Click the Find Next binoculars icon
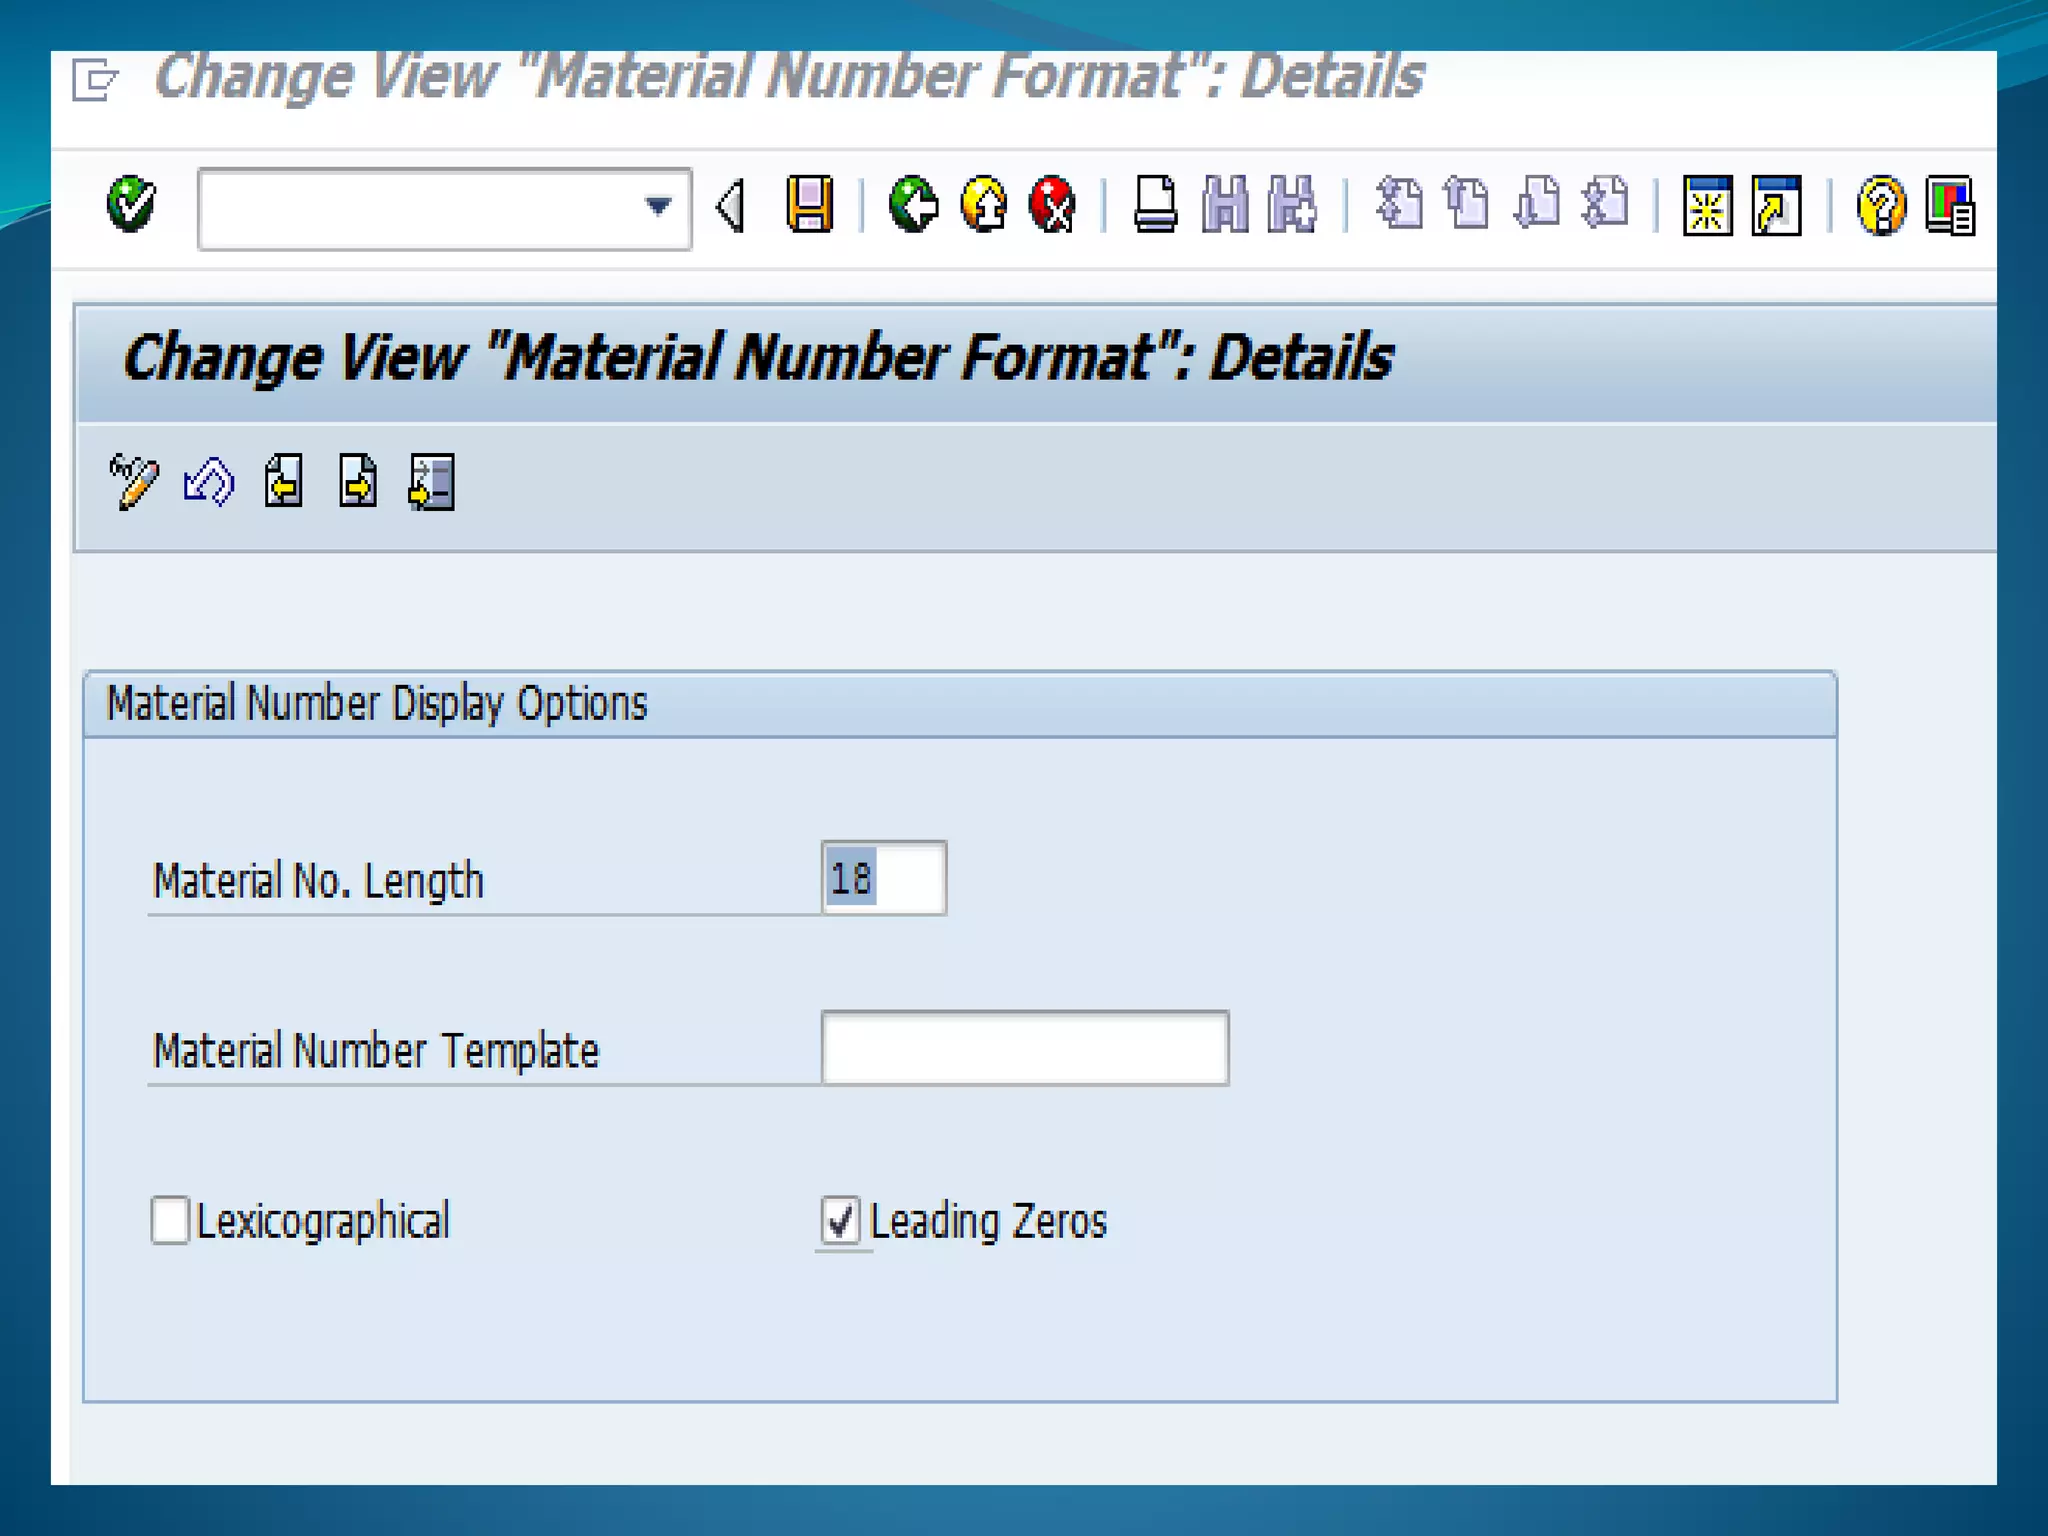The image size is (2048, 1536). (x=1292, y=205)
